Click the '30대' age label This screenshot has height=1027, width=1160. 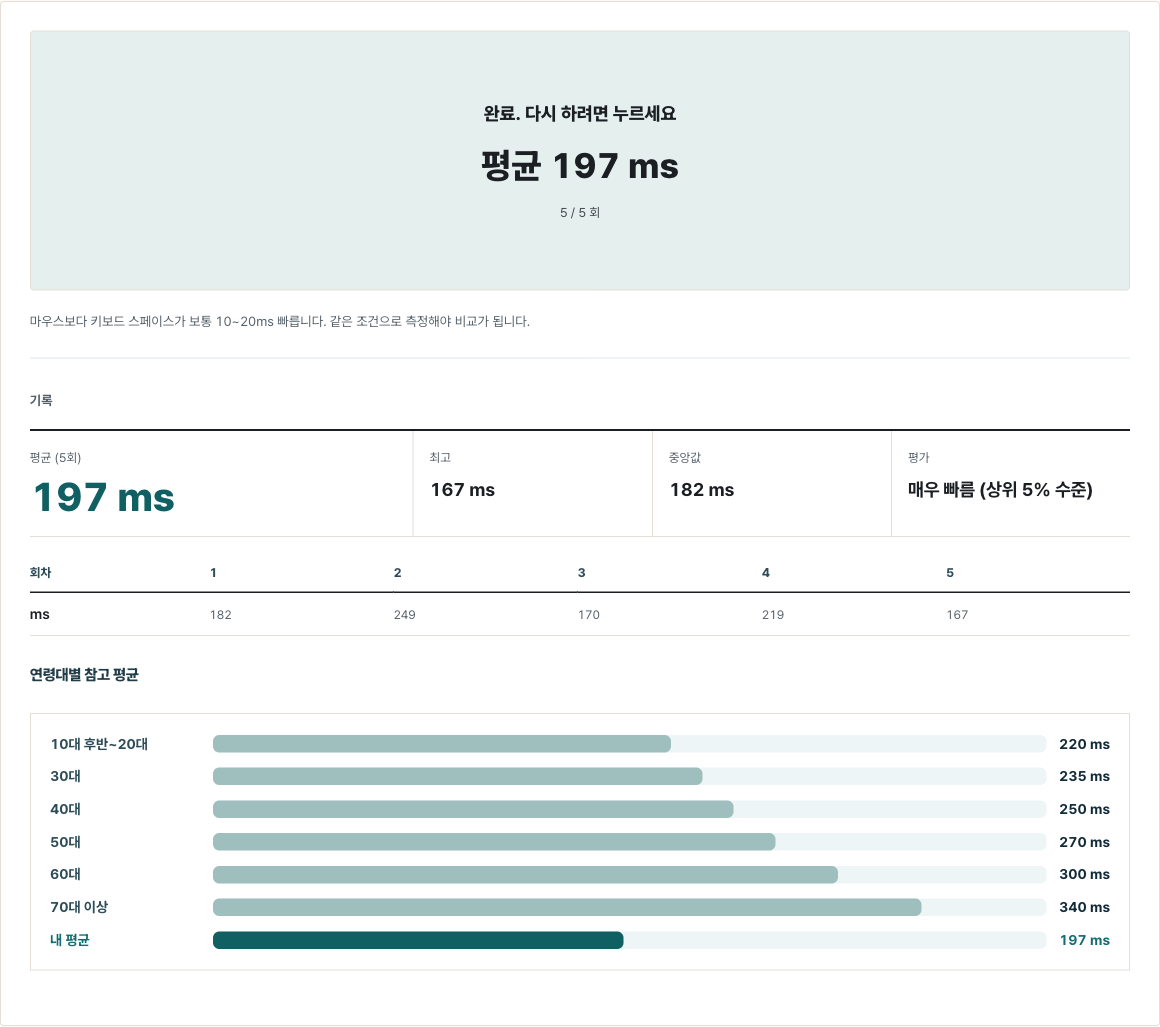(65, 776)
